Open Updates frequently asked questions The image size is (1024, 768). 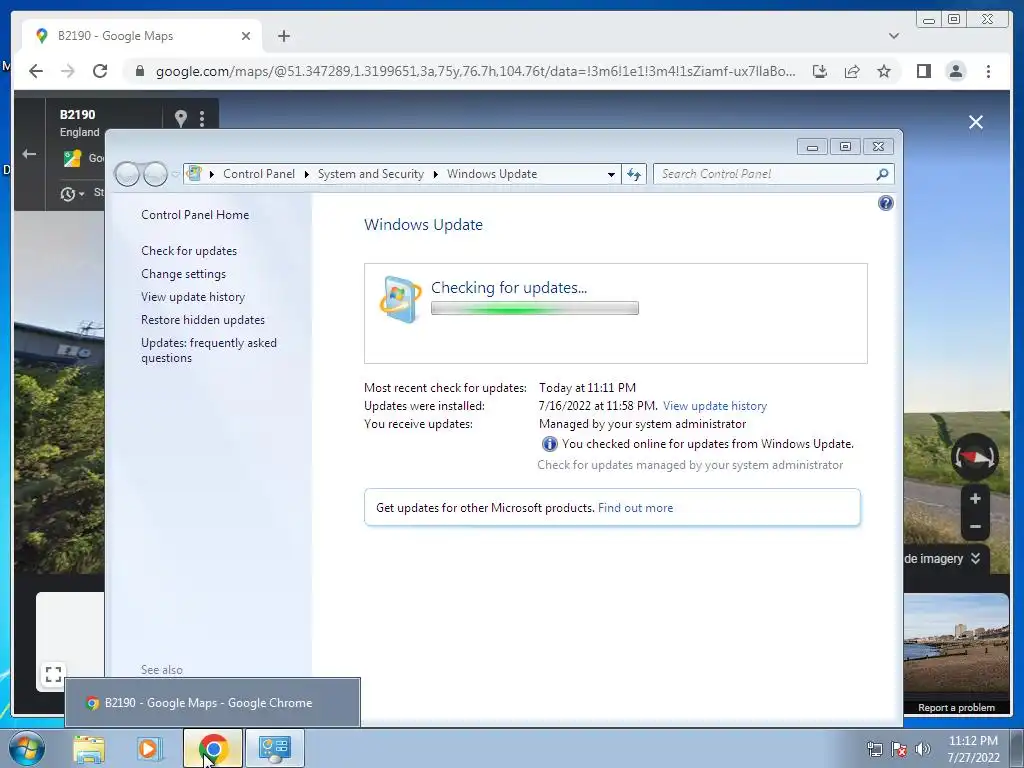coord(209,350)
